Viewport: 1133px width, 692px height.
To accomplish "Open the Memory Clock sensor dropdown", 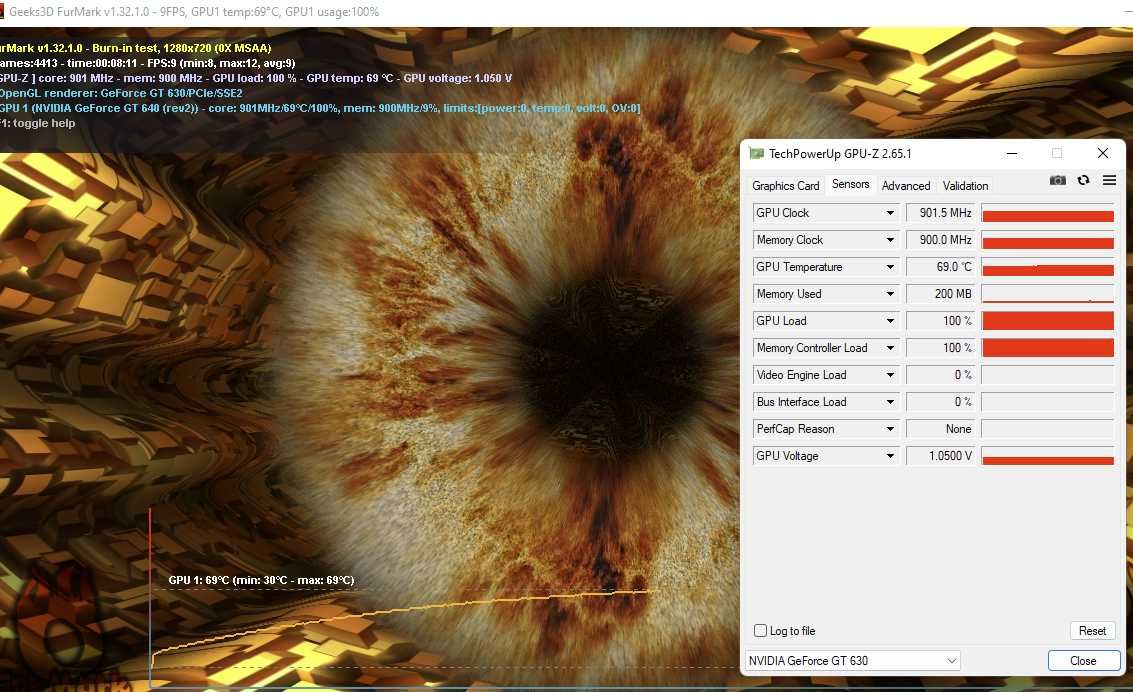I will pyautogui.click(x=890, y=240).
